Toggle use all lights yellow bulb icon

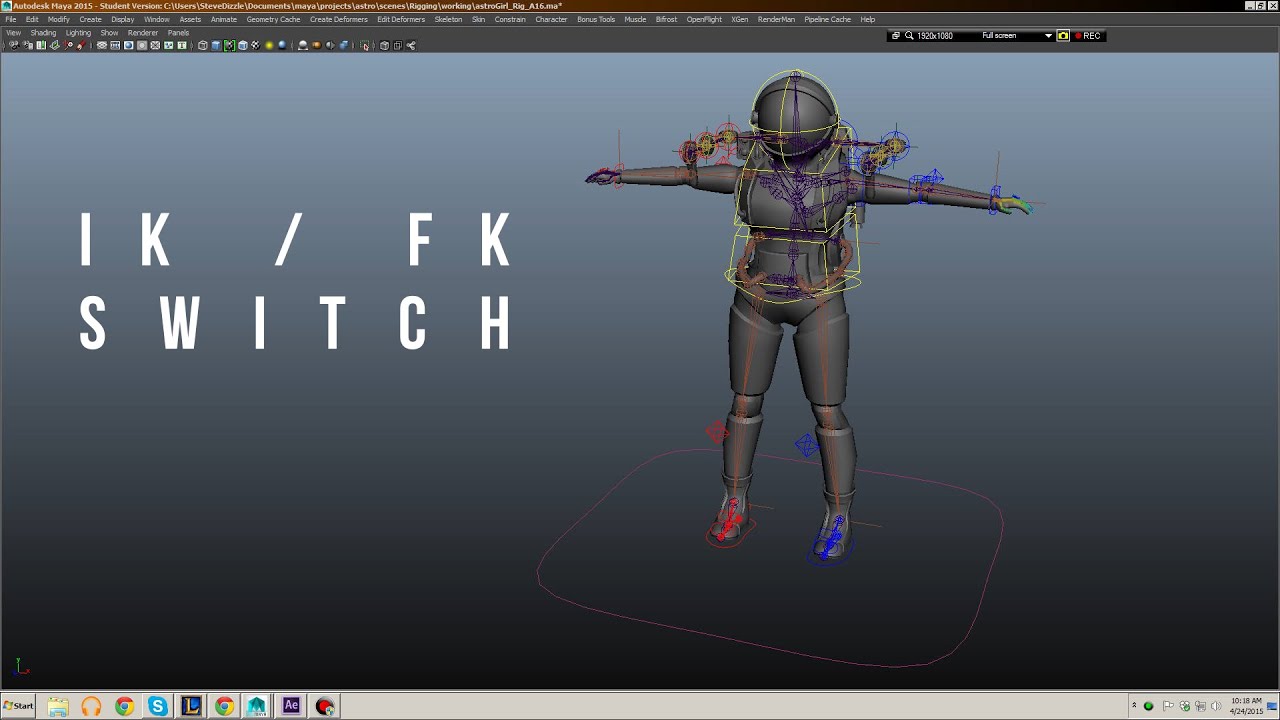[269, 45]
